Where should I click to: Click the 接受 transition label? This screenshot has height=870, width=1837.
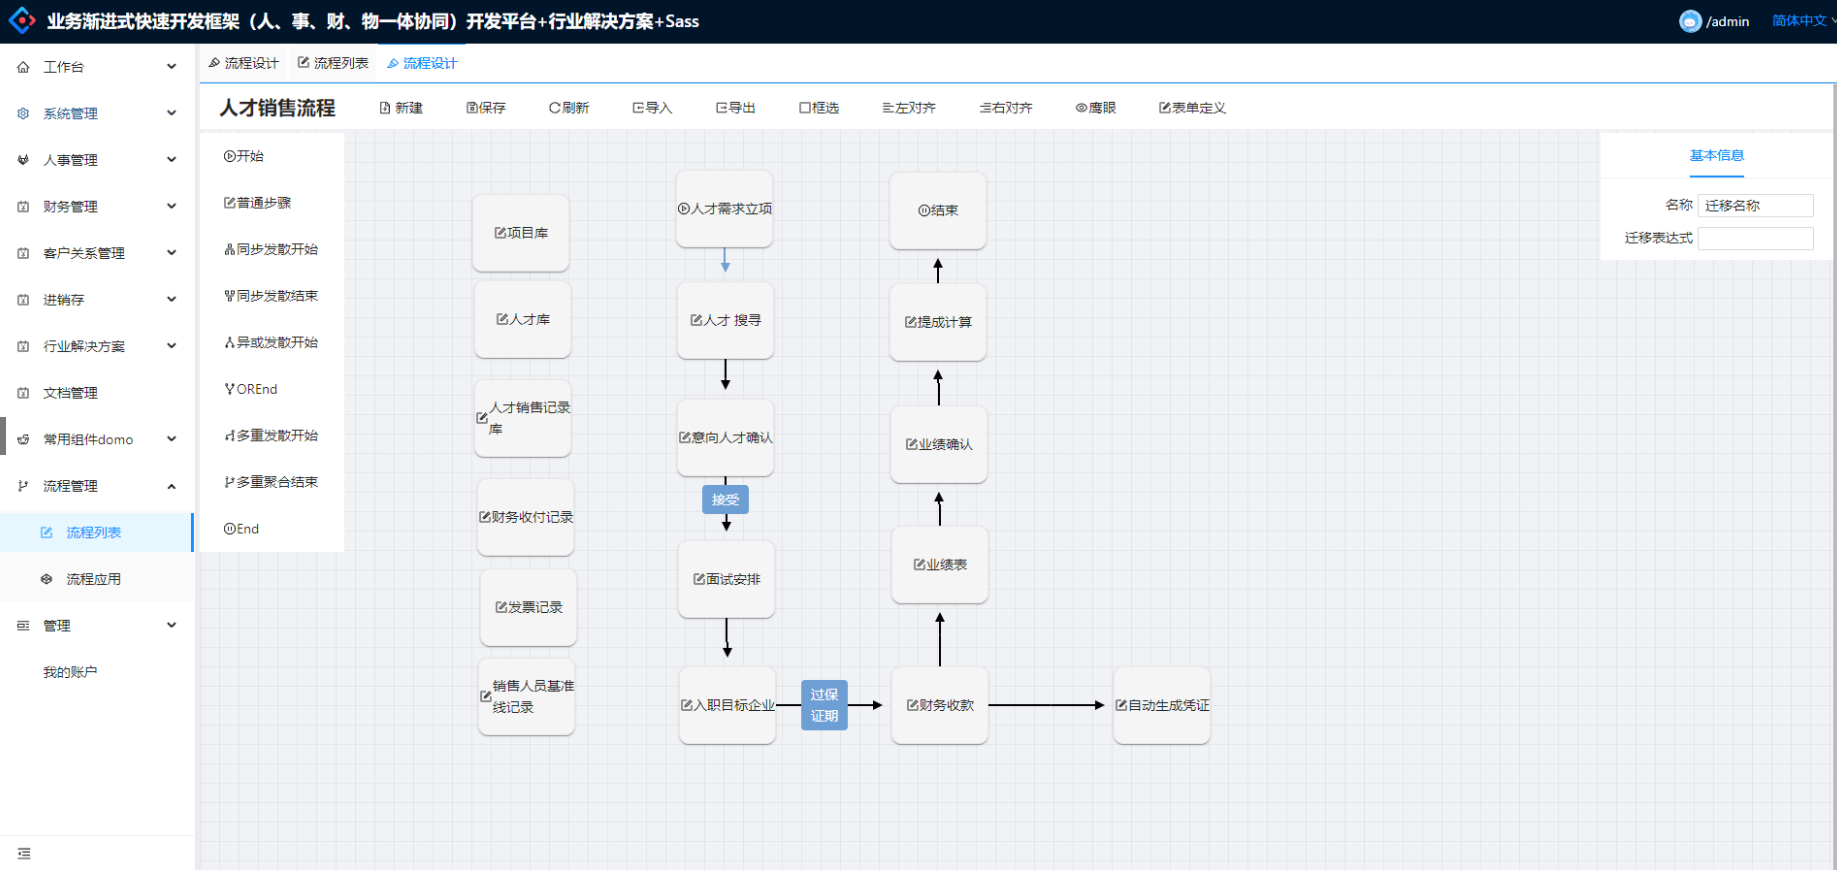point(725,499)
